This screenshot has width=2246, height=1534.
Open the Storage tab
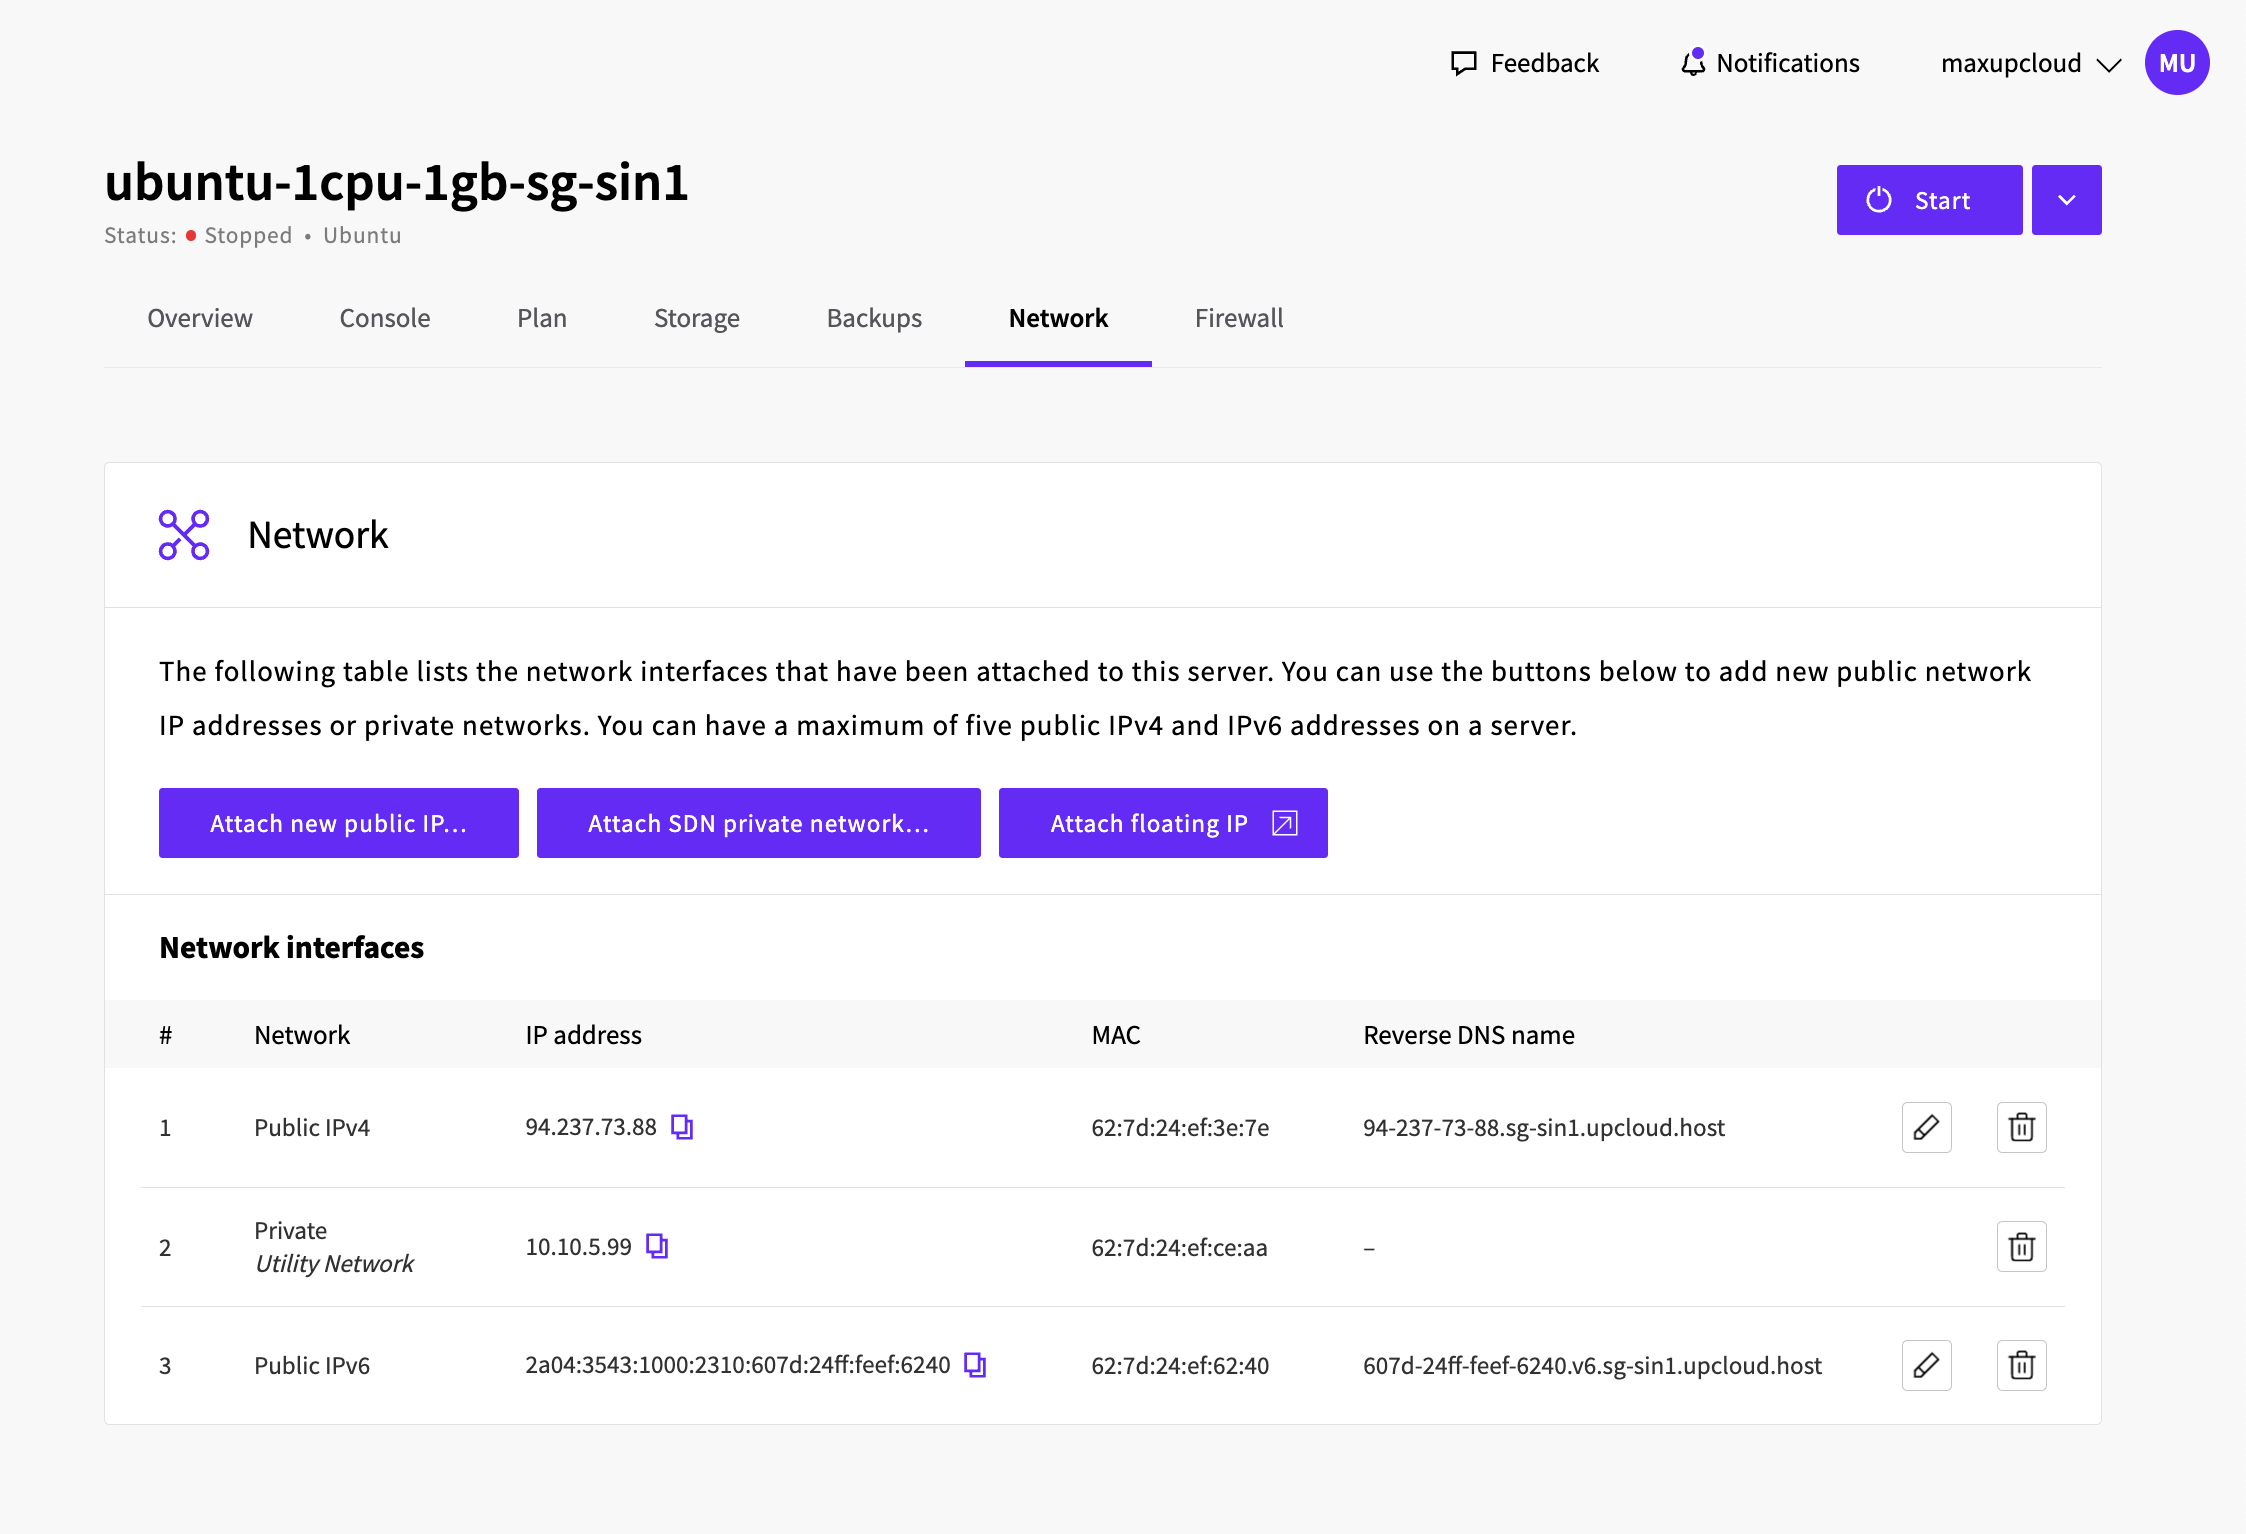[697, 318]
